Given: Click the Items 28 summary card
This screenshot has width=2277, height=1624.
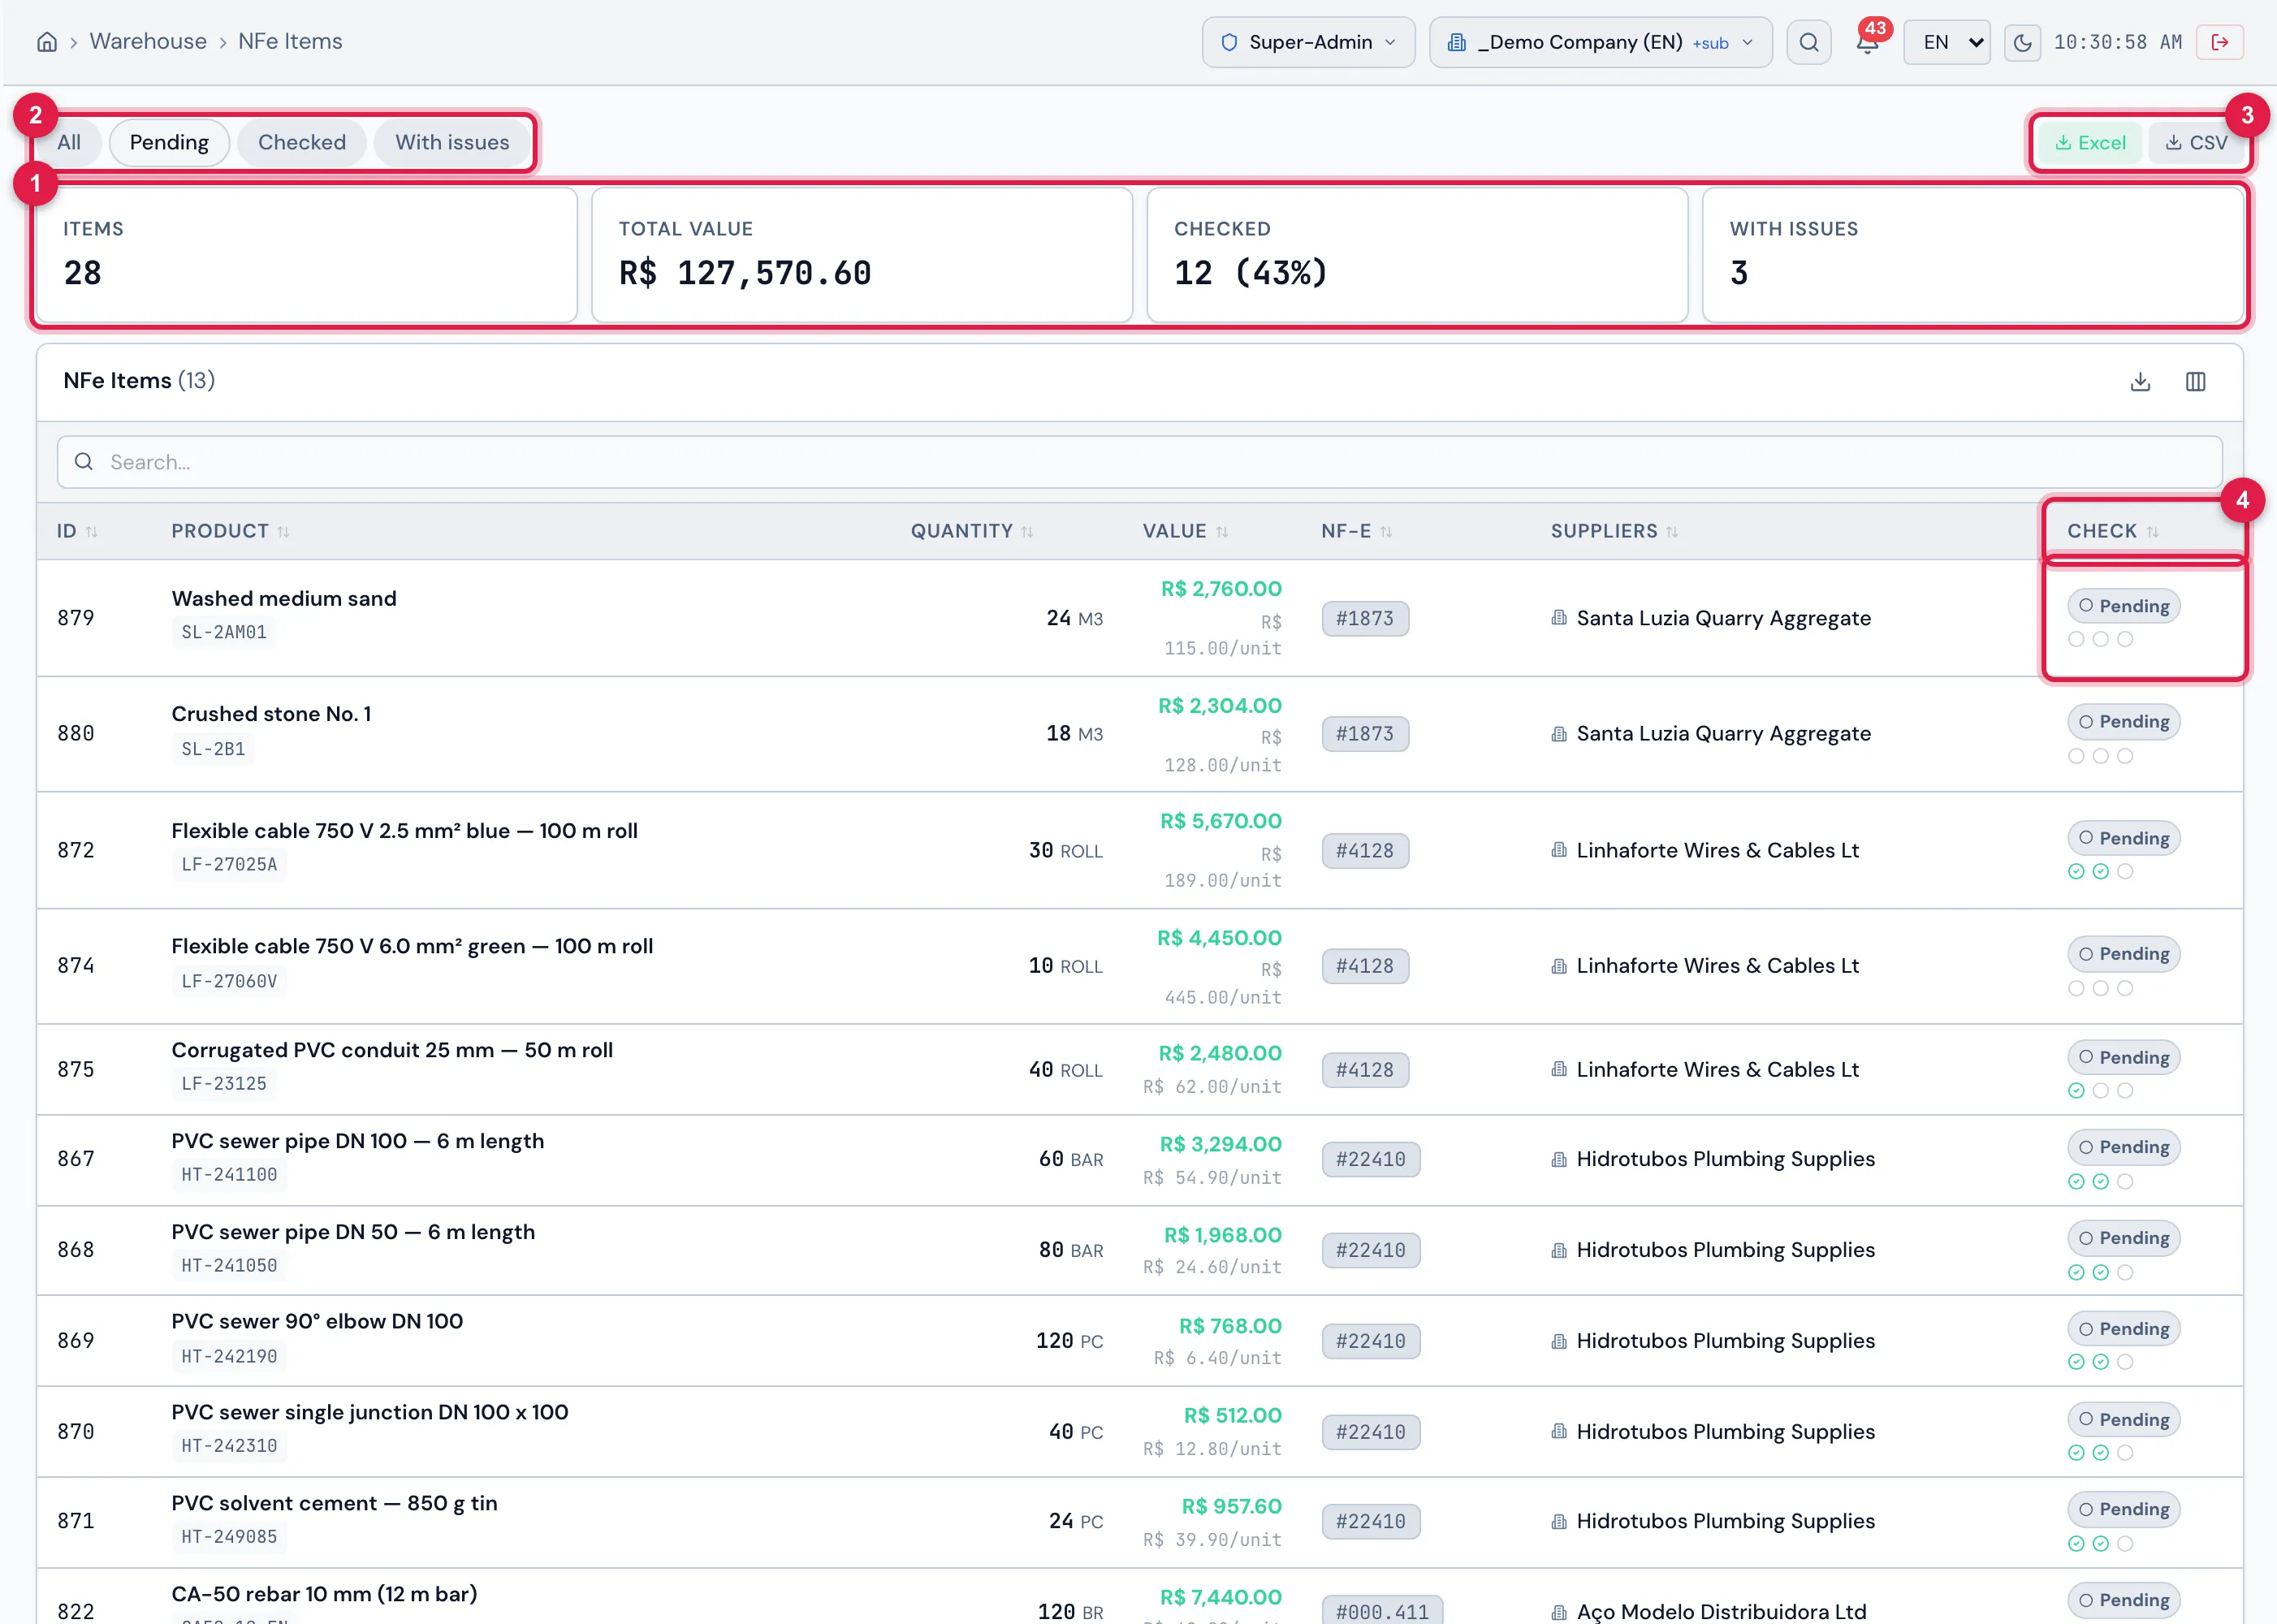Looking at the screenshot, I should tap(307, 255).
